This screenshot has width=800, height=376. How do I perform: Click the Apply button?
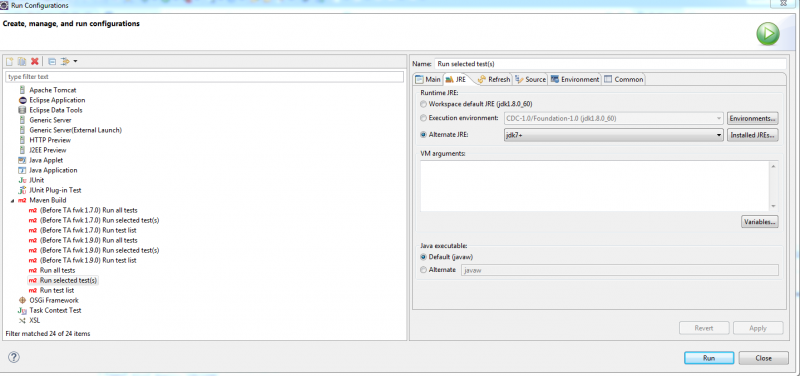pyautogui.click(x=758, y=328)
